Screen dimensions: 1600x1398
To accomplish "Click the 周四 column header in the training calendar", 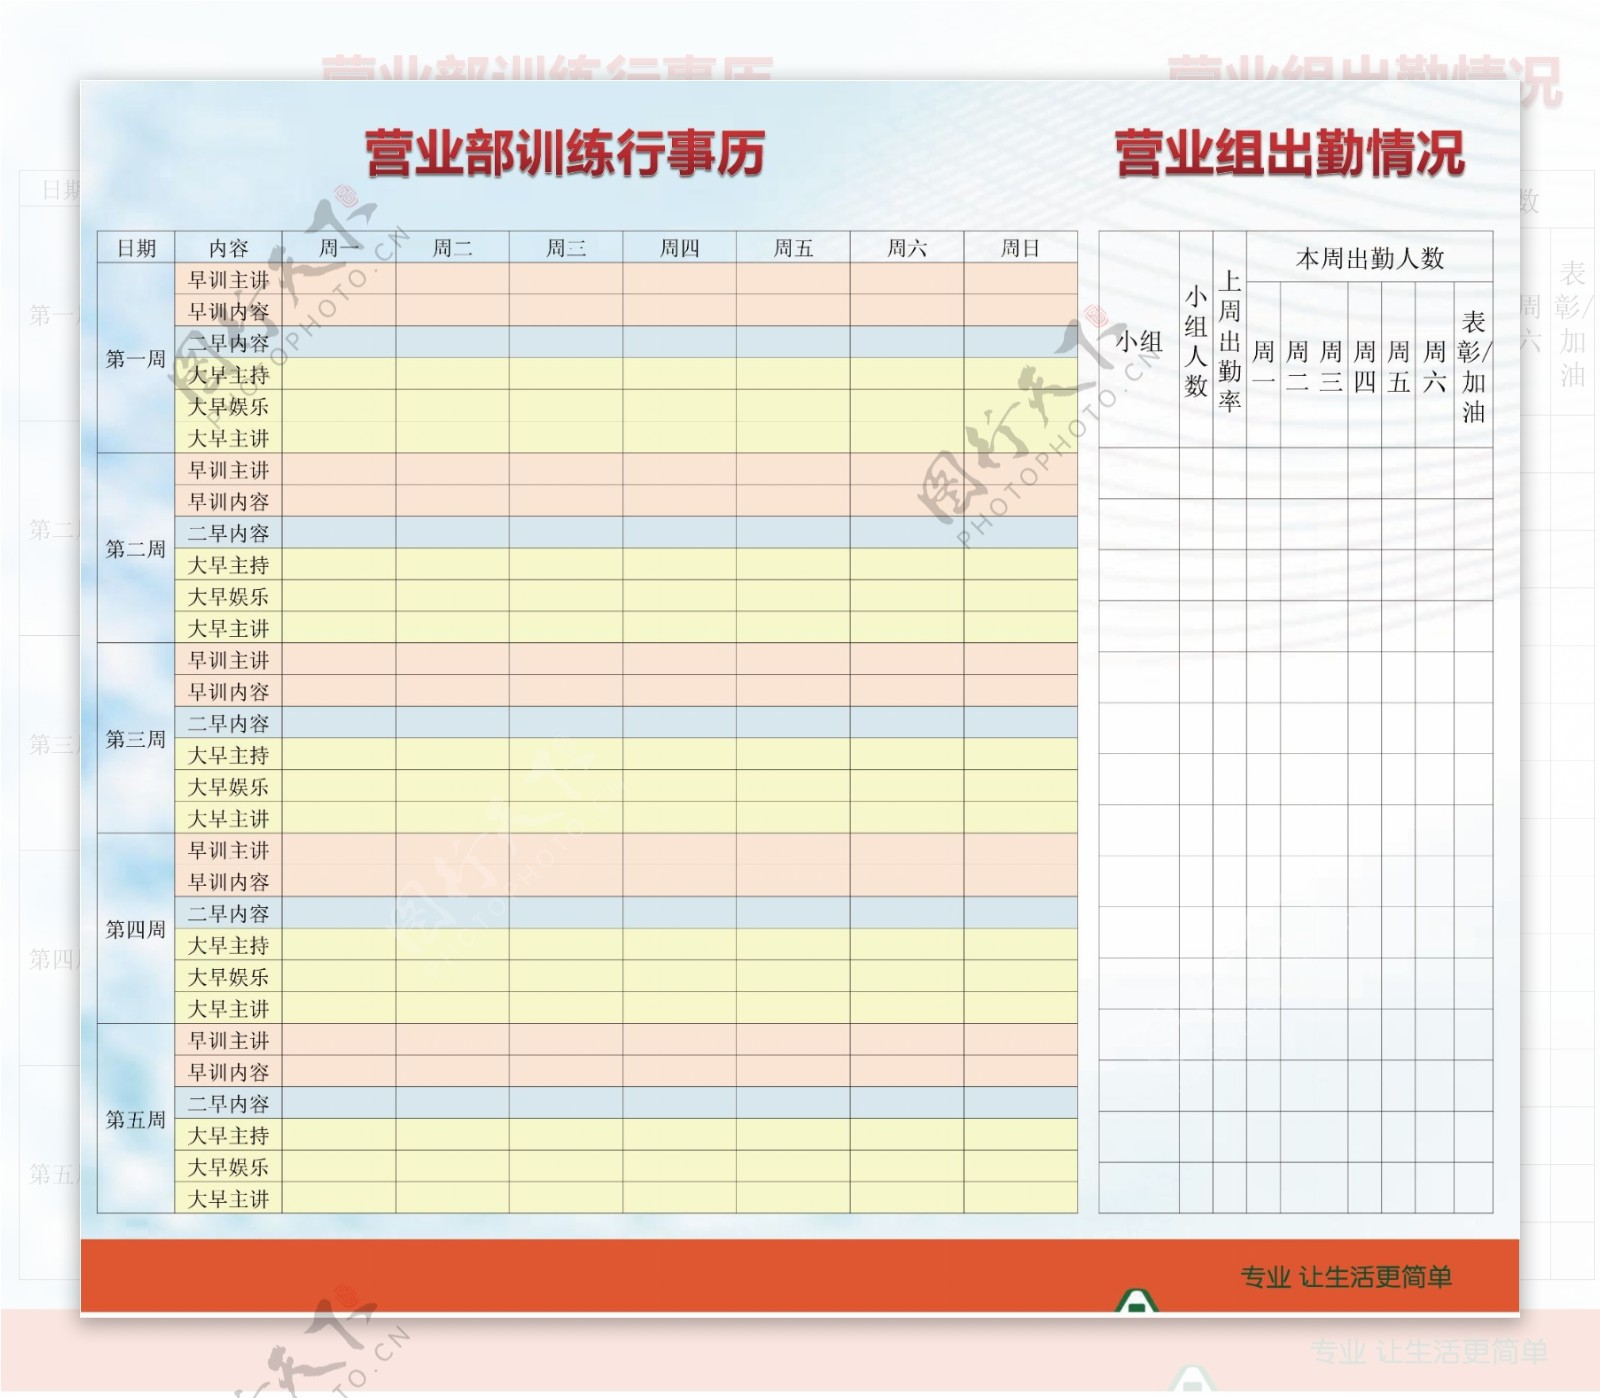I will (680, 247).
